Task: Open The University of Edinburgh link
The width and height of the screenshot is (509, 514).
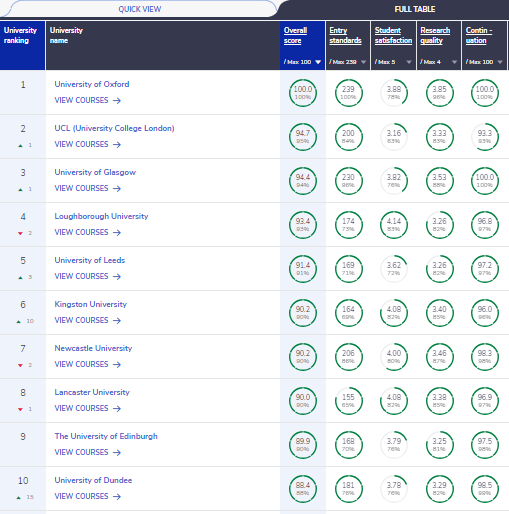Action: (x=106, y=436)
